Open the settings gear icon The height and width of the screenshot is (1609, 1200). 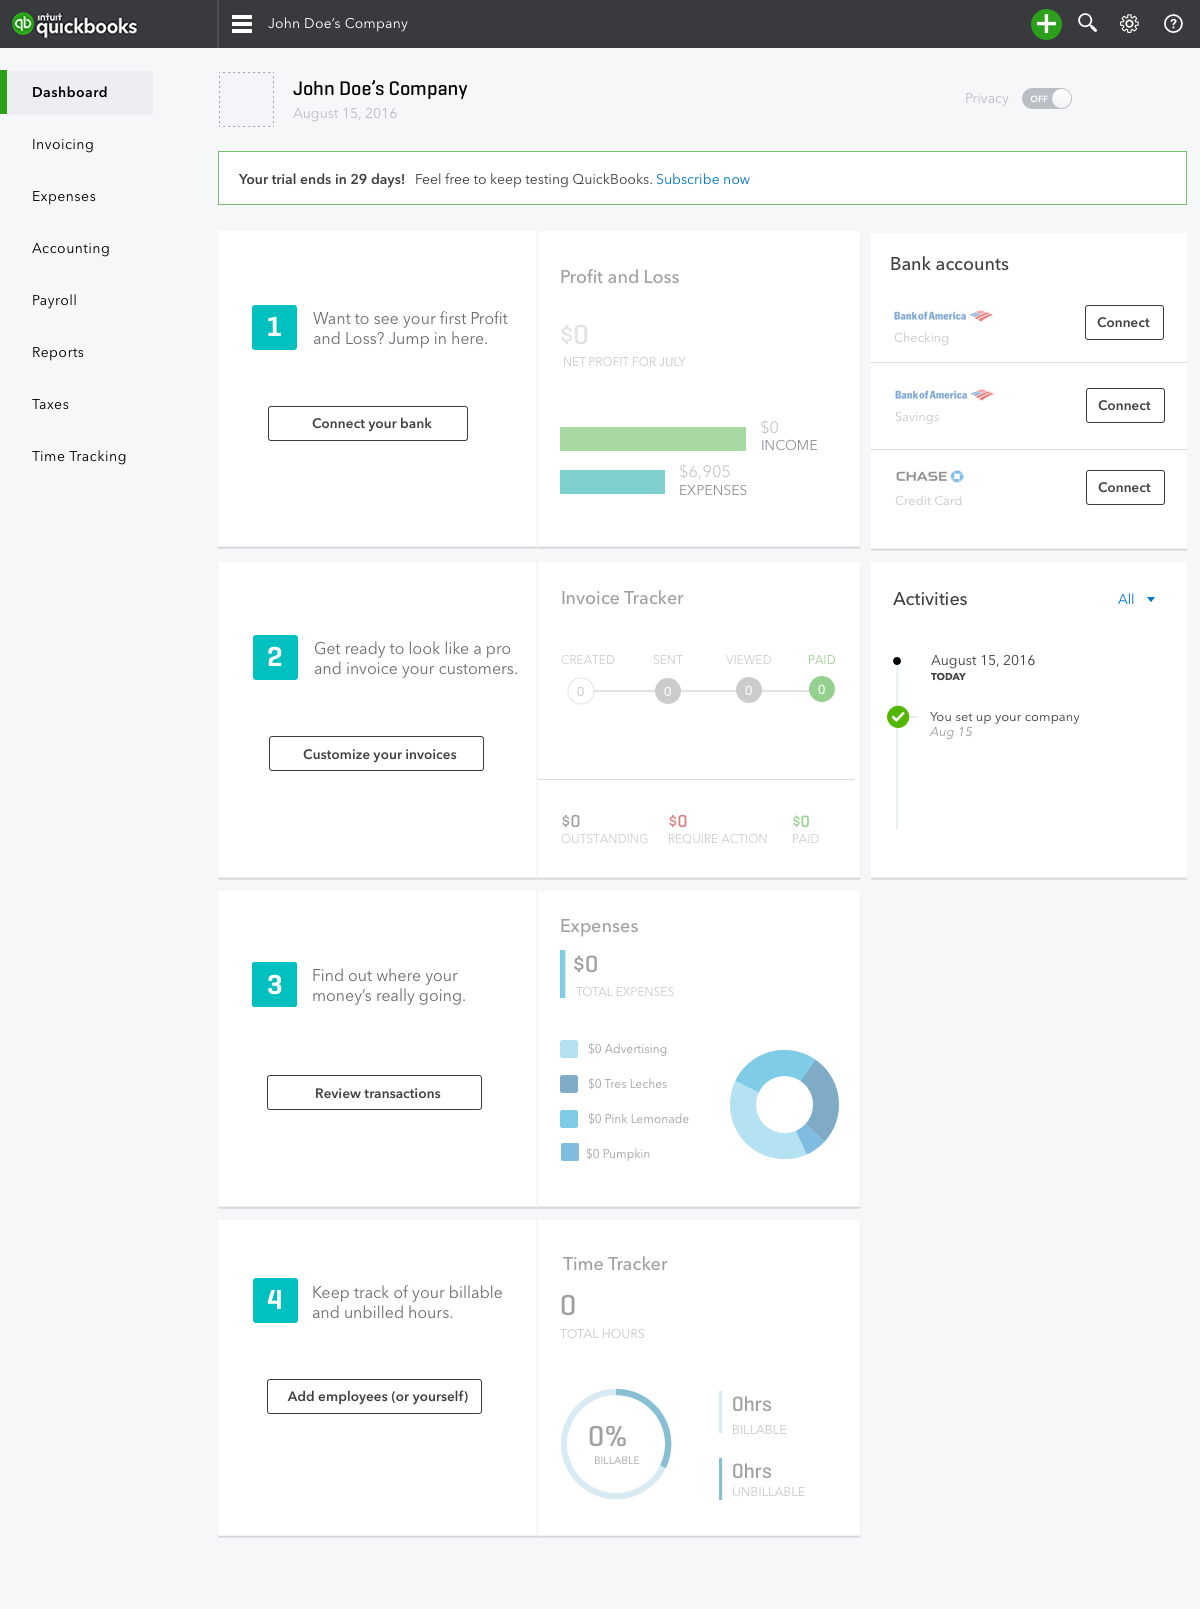point(1130,24)
